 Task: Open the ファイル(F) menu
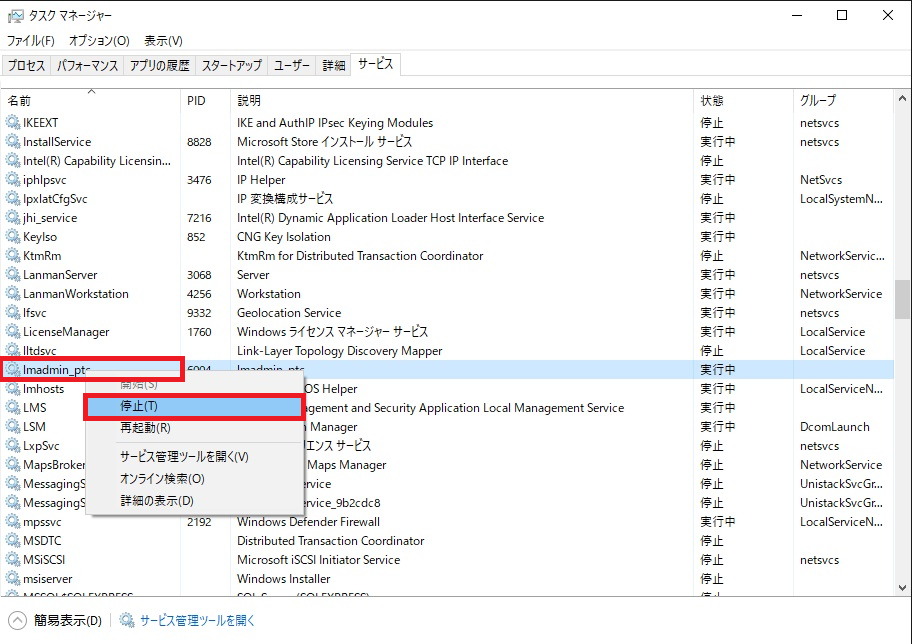click(31, 41)
